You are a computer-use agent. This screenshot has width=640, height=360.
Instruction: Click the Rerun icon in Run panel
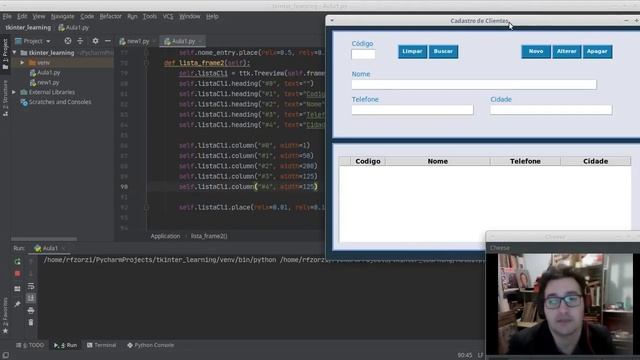17,262
